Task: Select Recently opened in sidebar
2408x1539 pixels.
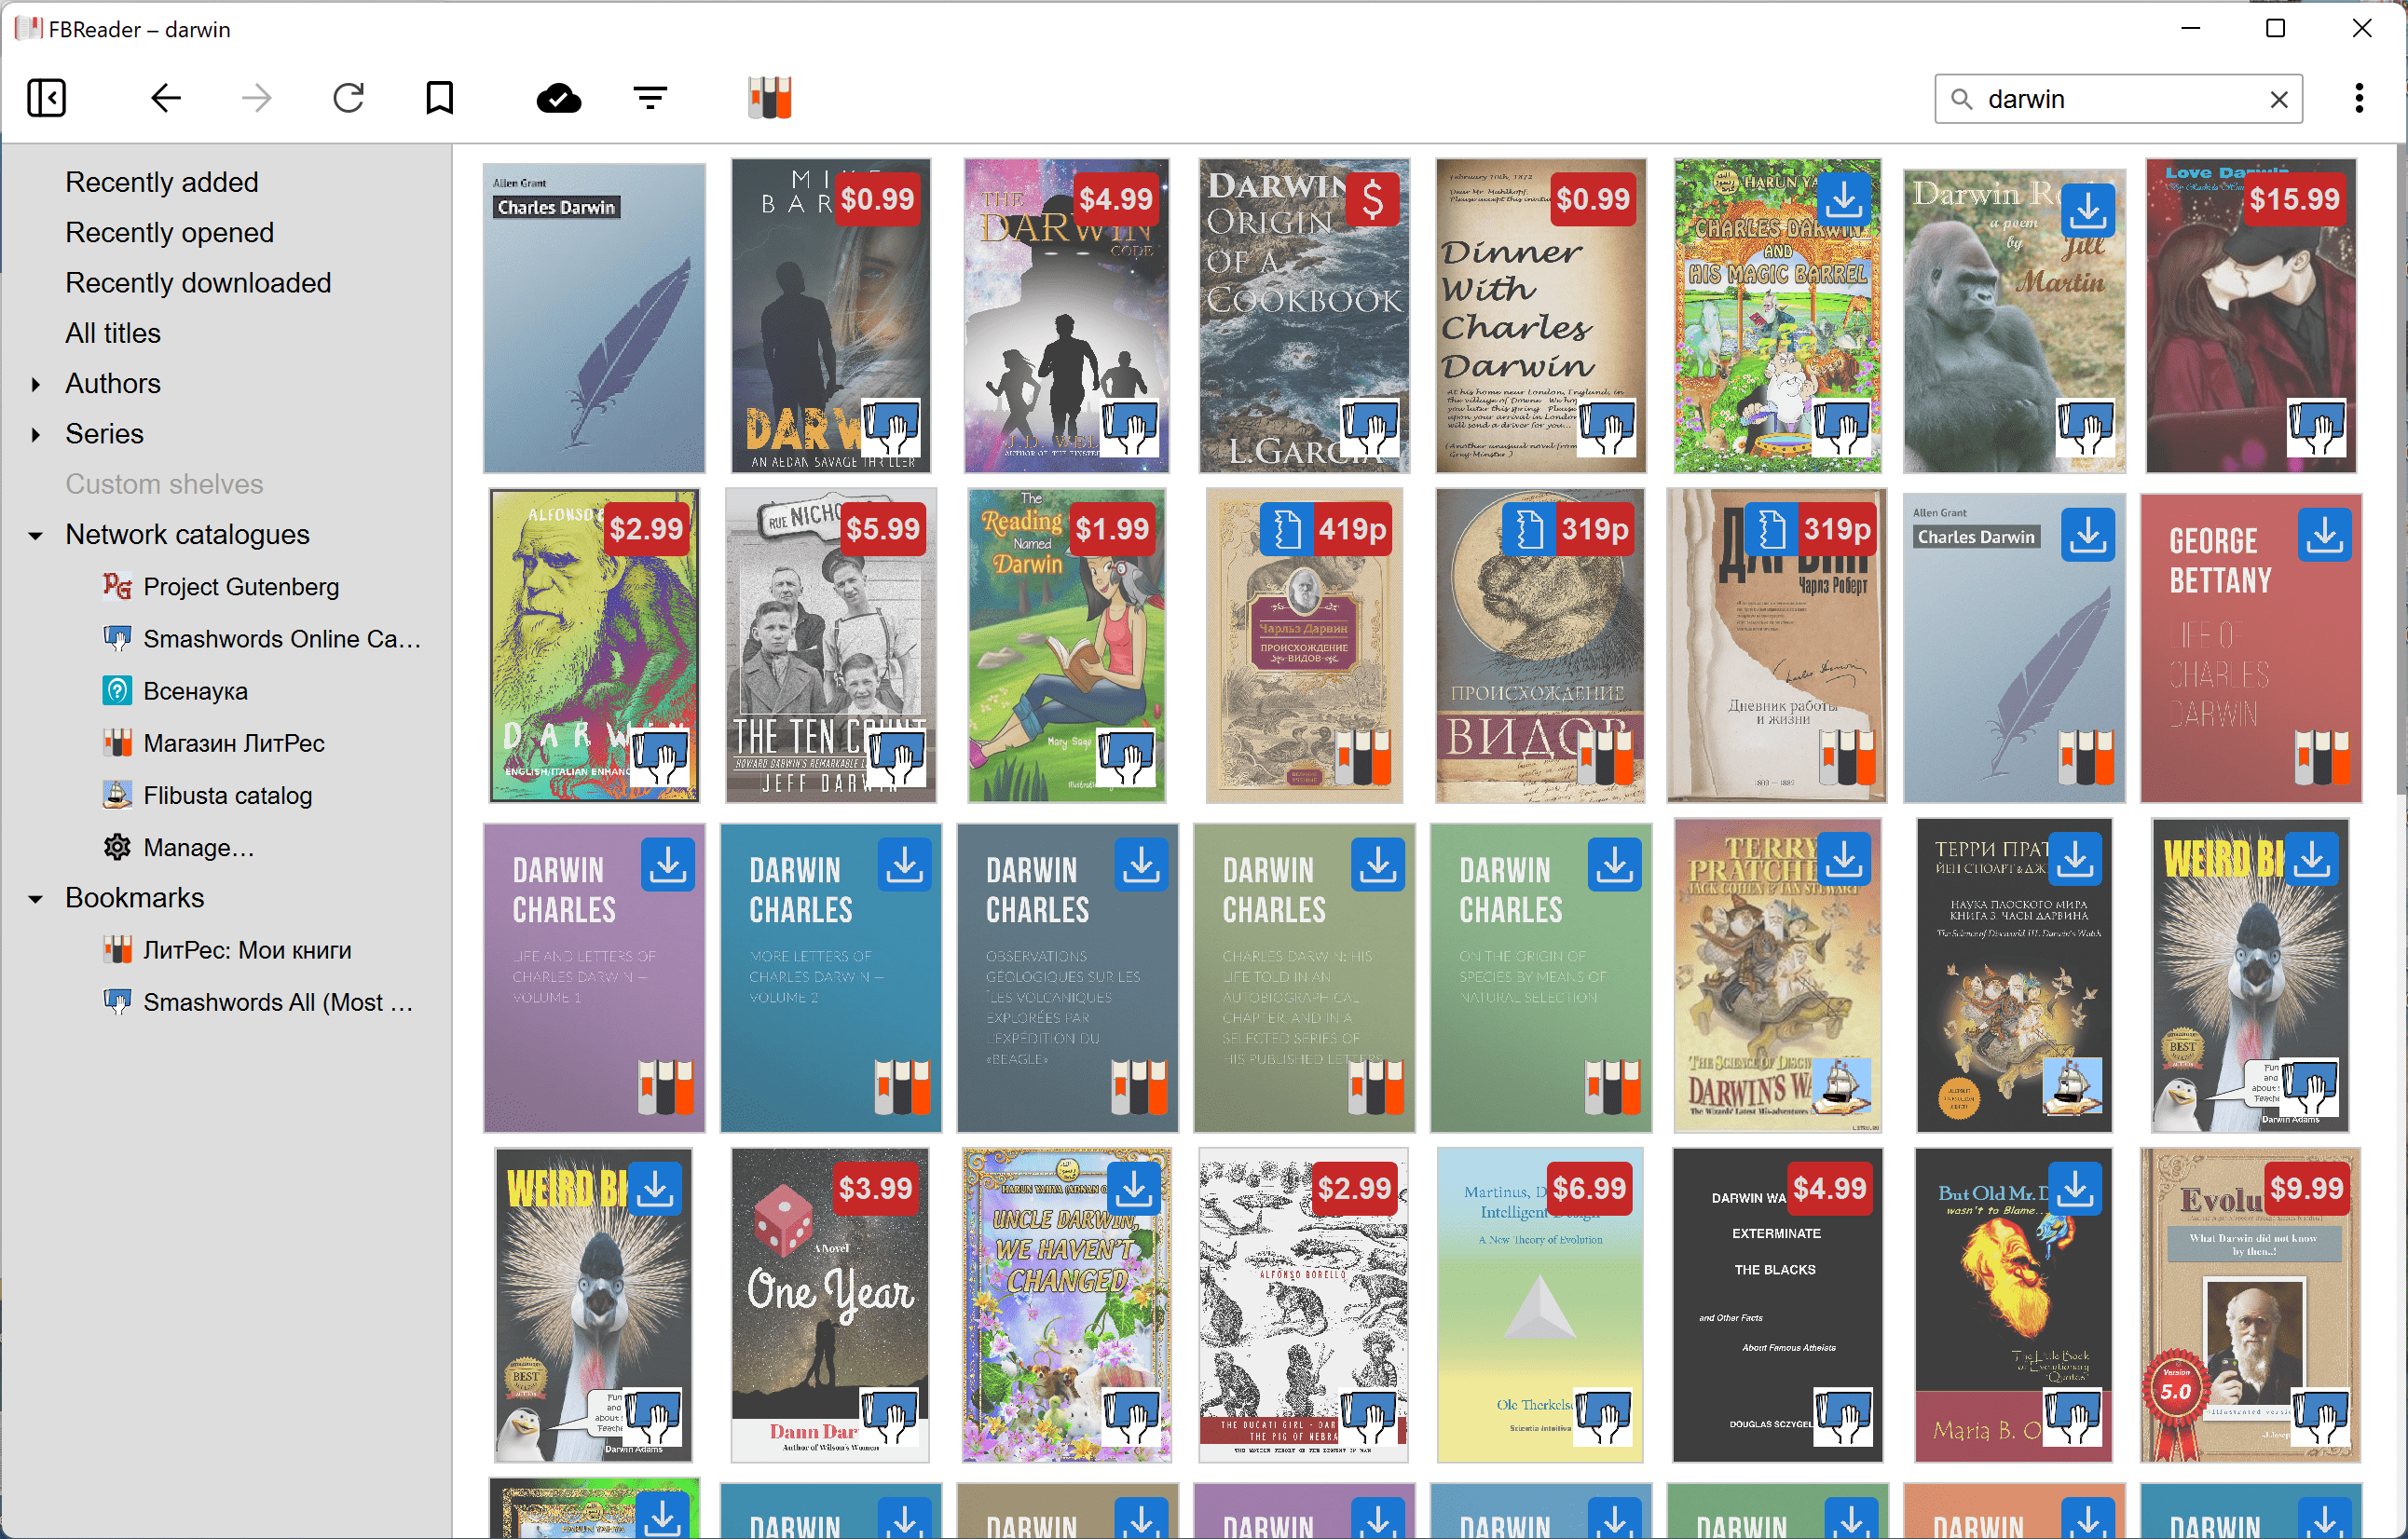Action: 169,232
